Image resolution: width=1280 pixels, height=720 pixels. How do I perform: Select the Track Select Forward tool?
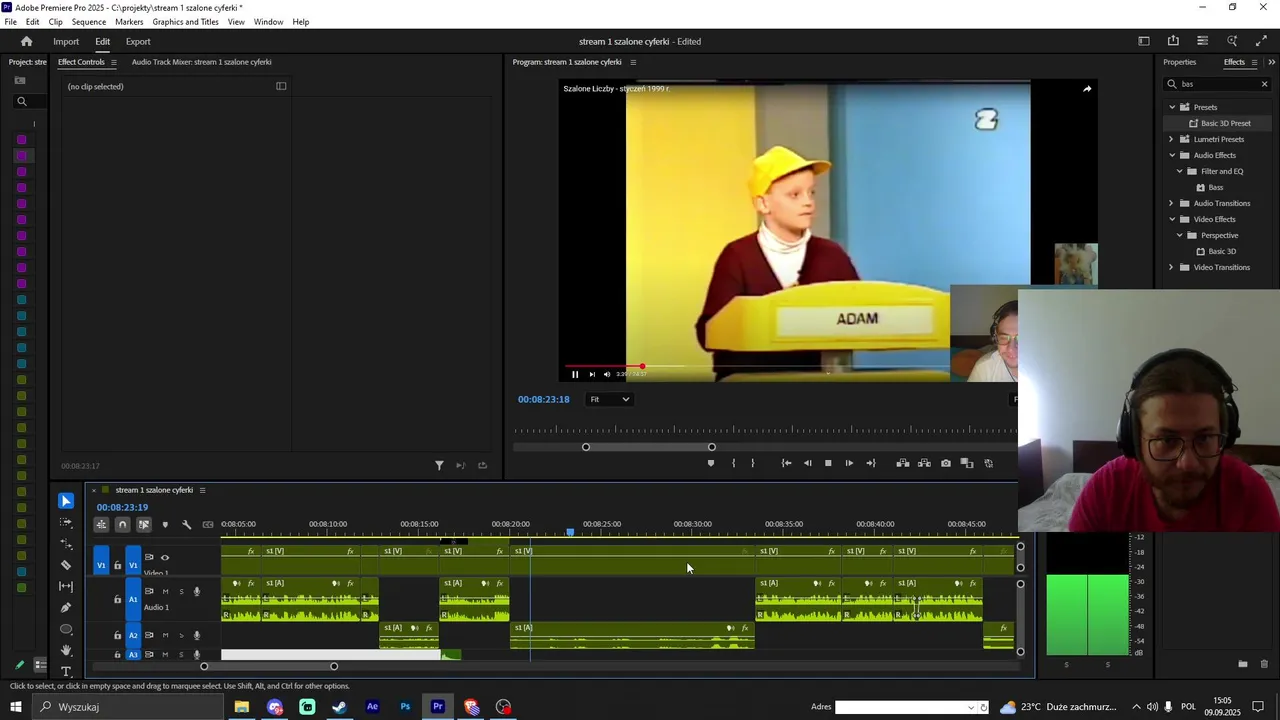click(x=66, y=522)
